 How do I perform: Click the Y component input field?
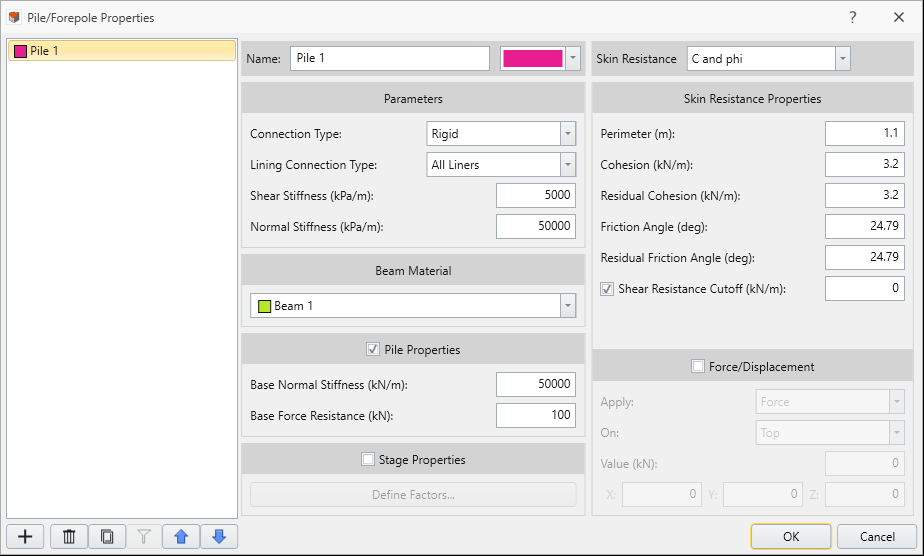pyautogui.click(x=763, y=495)
